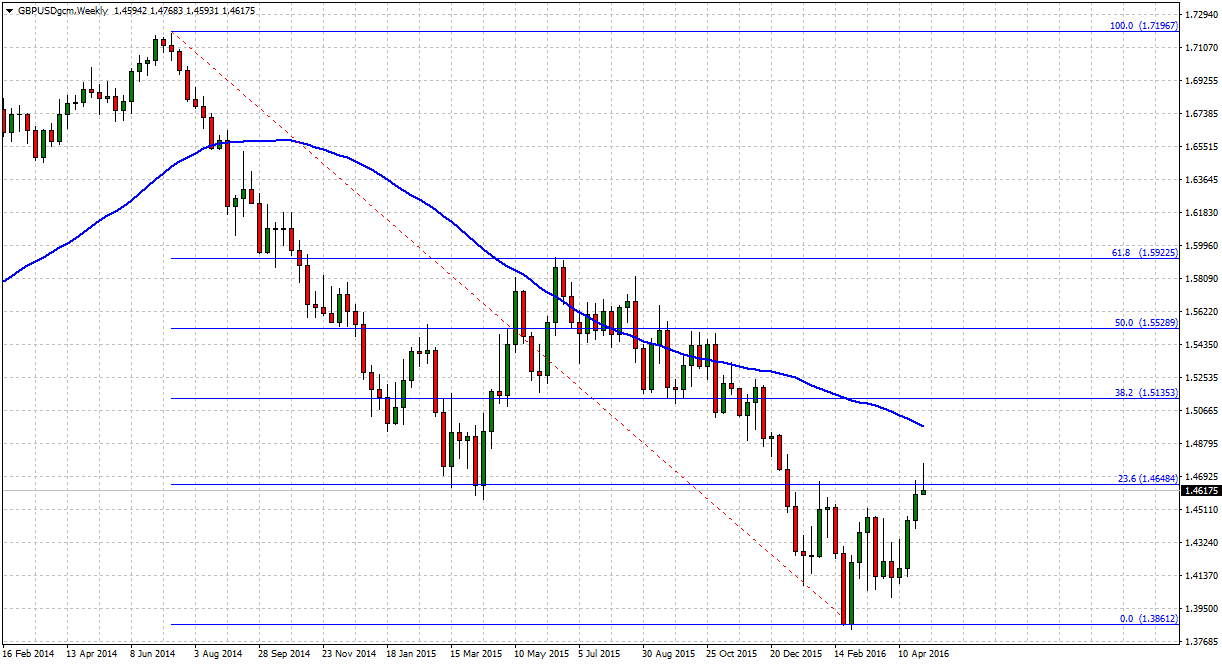Click the 20 Dec 2015 date label
Viewport: 1222px width, 665px height.
(796, 653)
